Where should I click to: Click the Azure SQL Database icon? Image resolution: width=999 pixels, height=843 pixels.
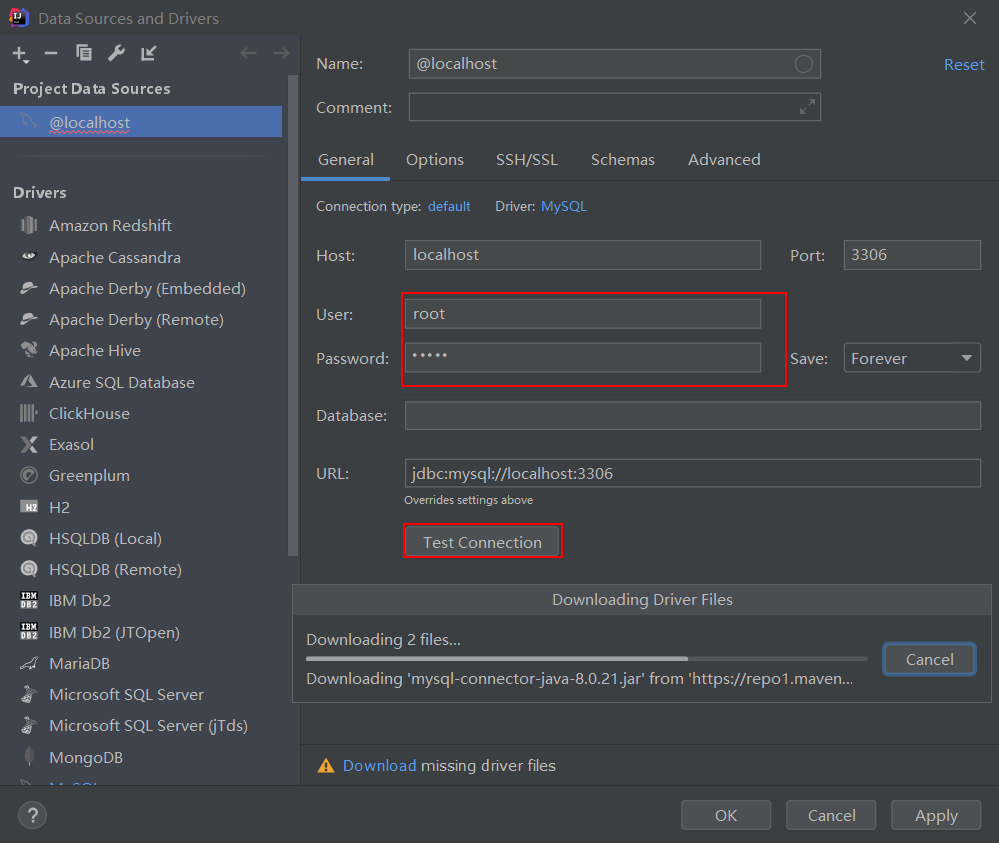click(x=29, y=381)
